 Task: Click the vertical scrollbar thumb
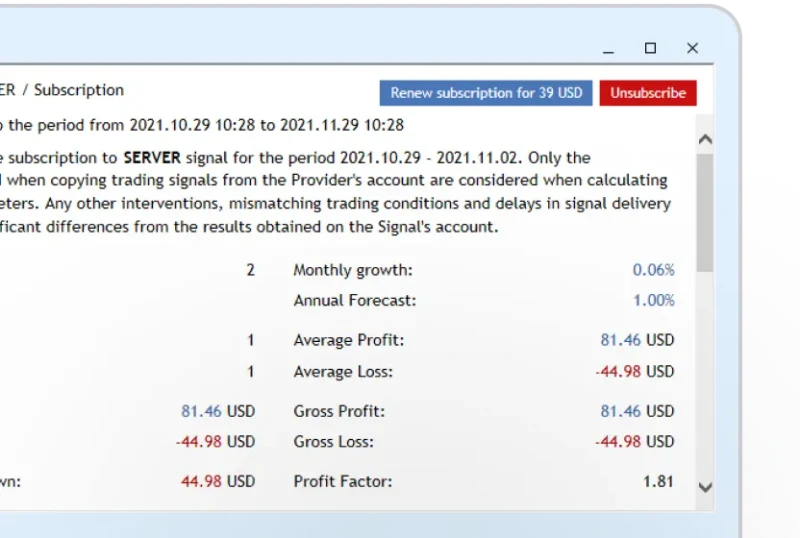pyautogui.click(x=705, y=212)
